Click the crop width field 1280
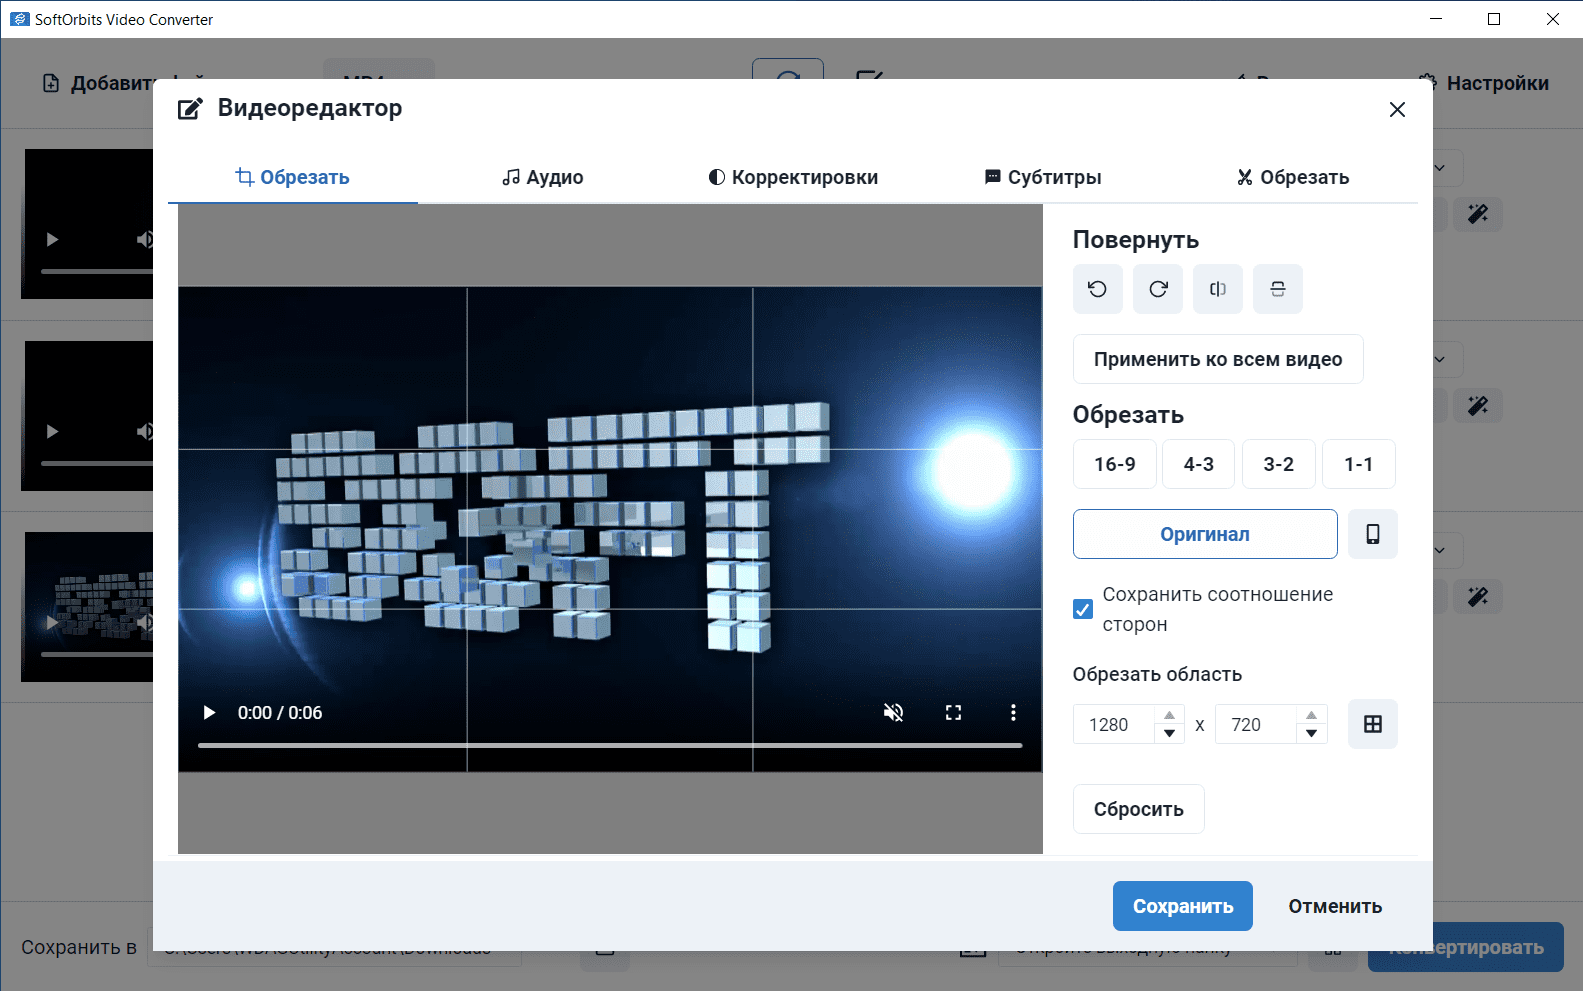The width and height of the screenshot is (1583, 991). [x=1115, y=725]
